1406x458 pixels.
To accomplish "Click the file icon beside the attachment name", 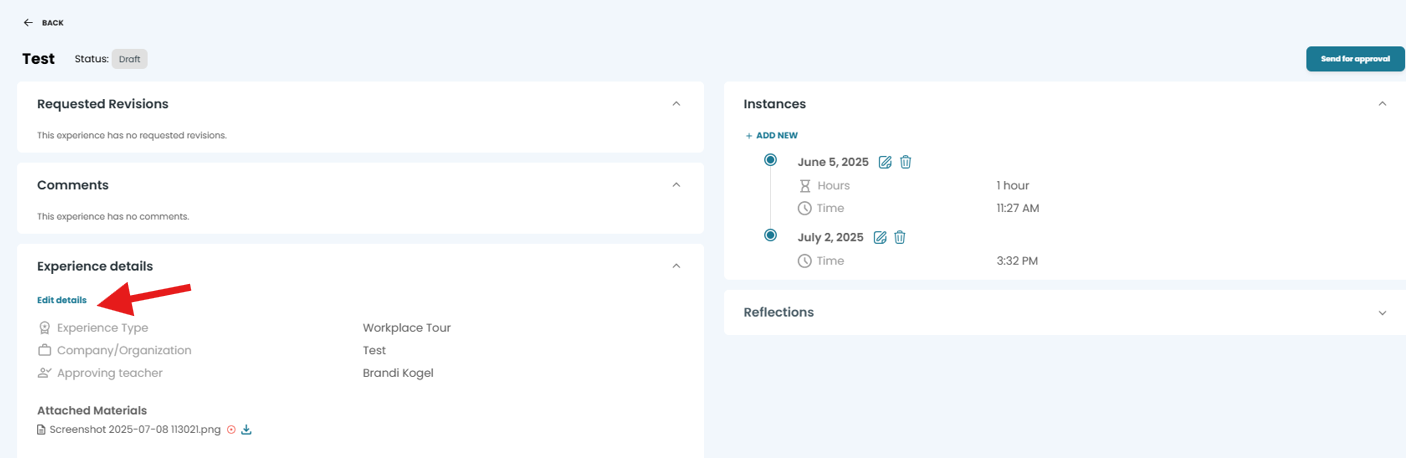I will point(41,430).
